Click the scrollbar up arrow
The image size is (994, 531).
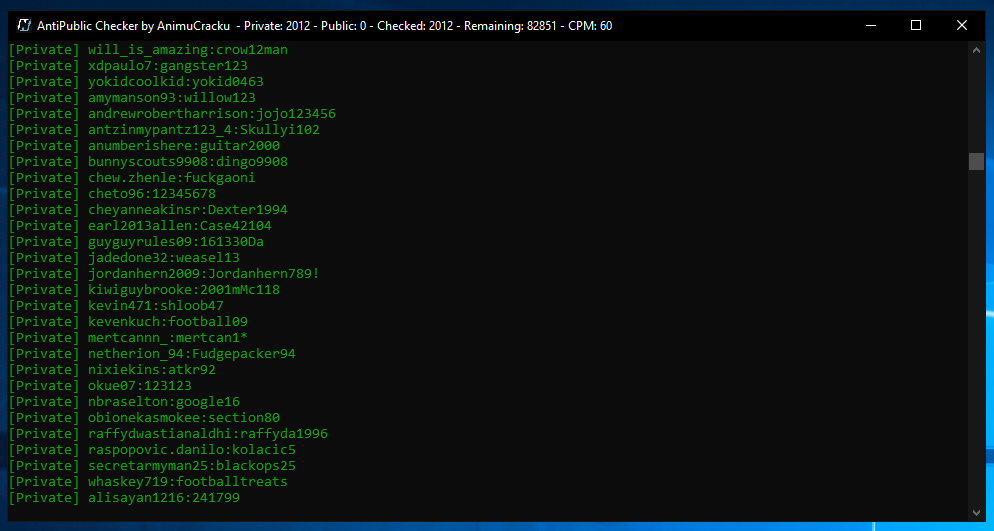point(976,50)
